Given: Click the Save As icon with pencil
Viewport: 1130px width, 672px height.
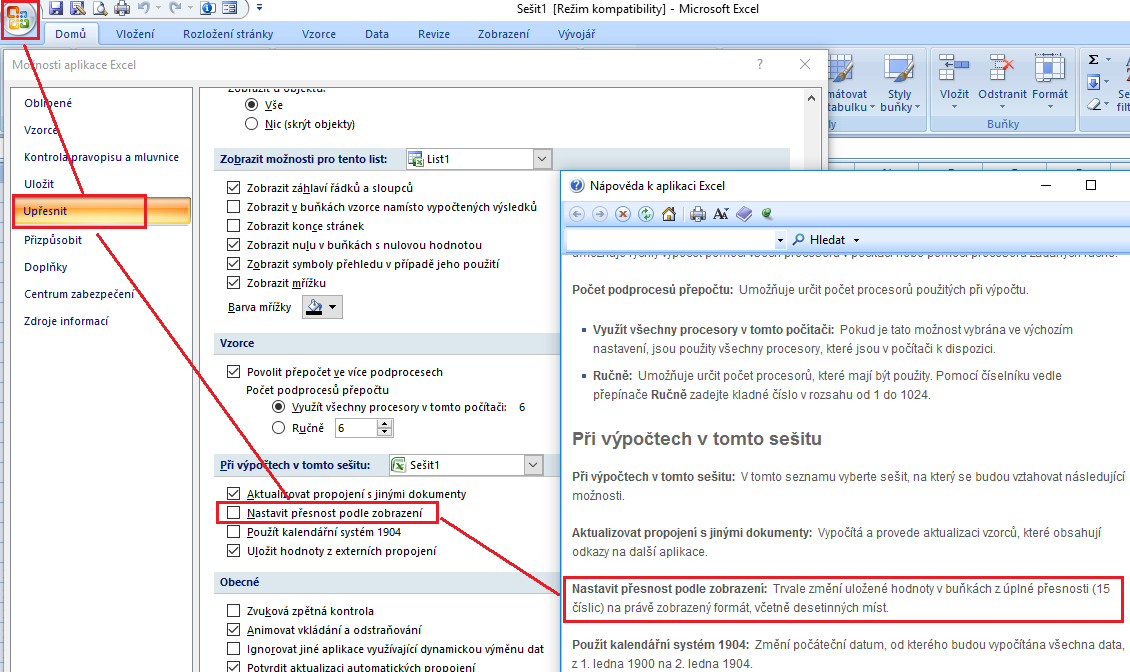Looking at the screenshot, I should (77, 9).
